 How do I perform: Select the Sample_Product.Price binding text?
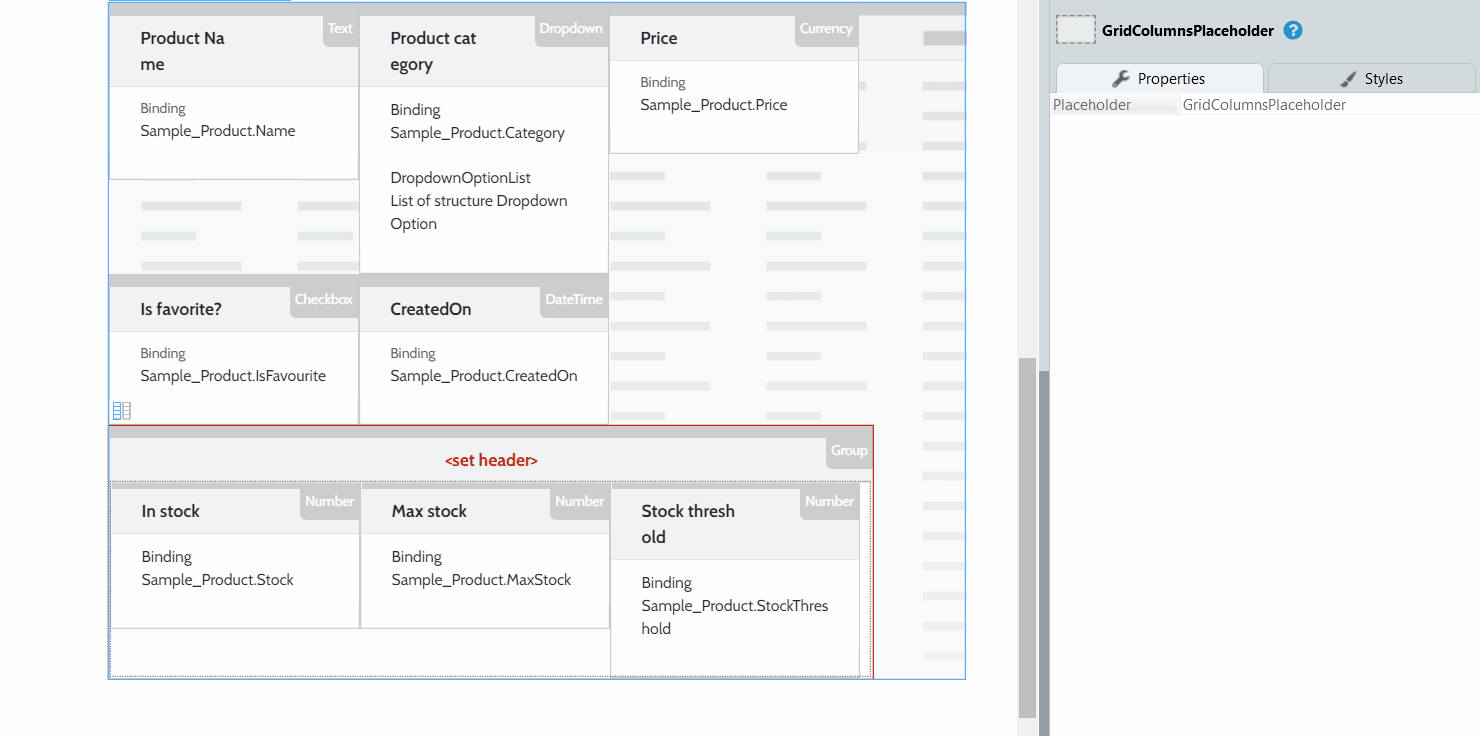point(713,105)
